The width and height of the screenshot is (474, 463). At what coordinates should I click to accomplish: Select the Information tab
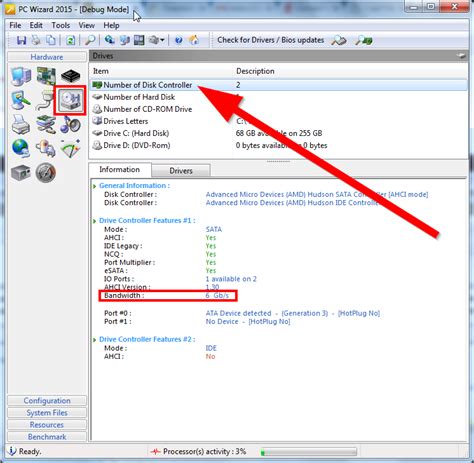point(120,170)
